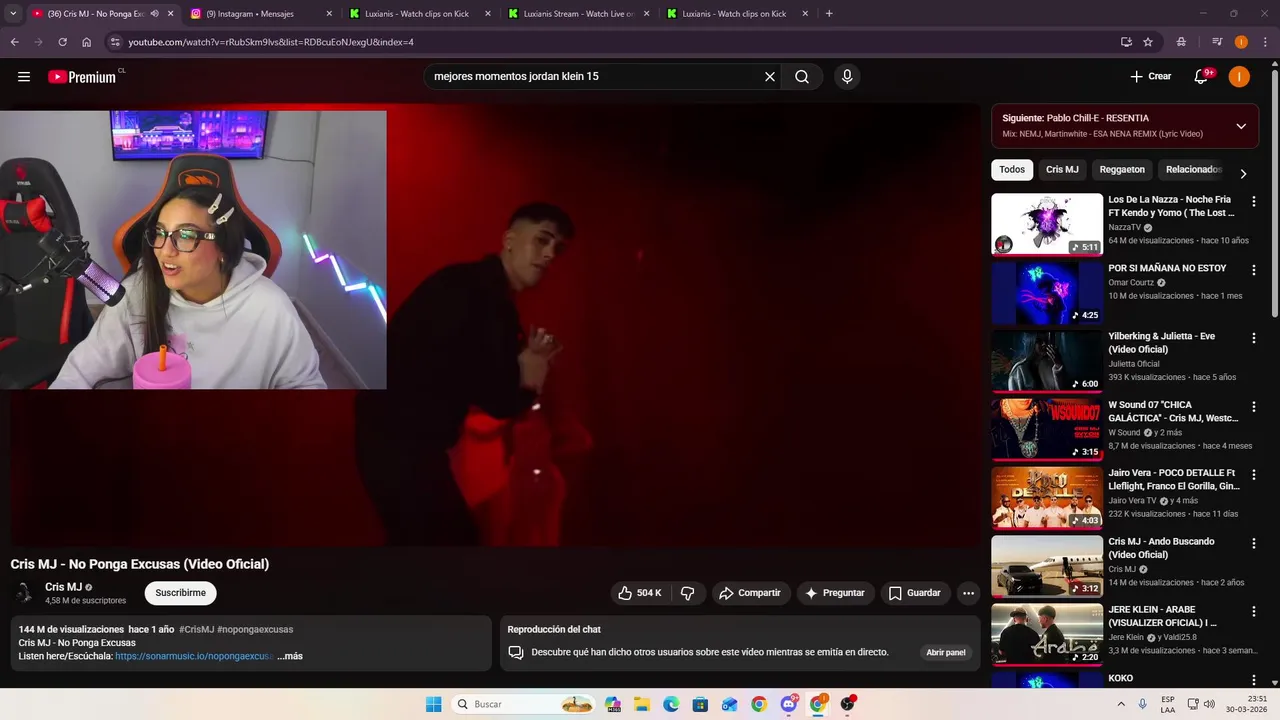Open the browser home page button

tap(87, 42)
